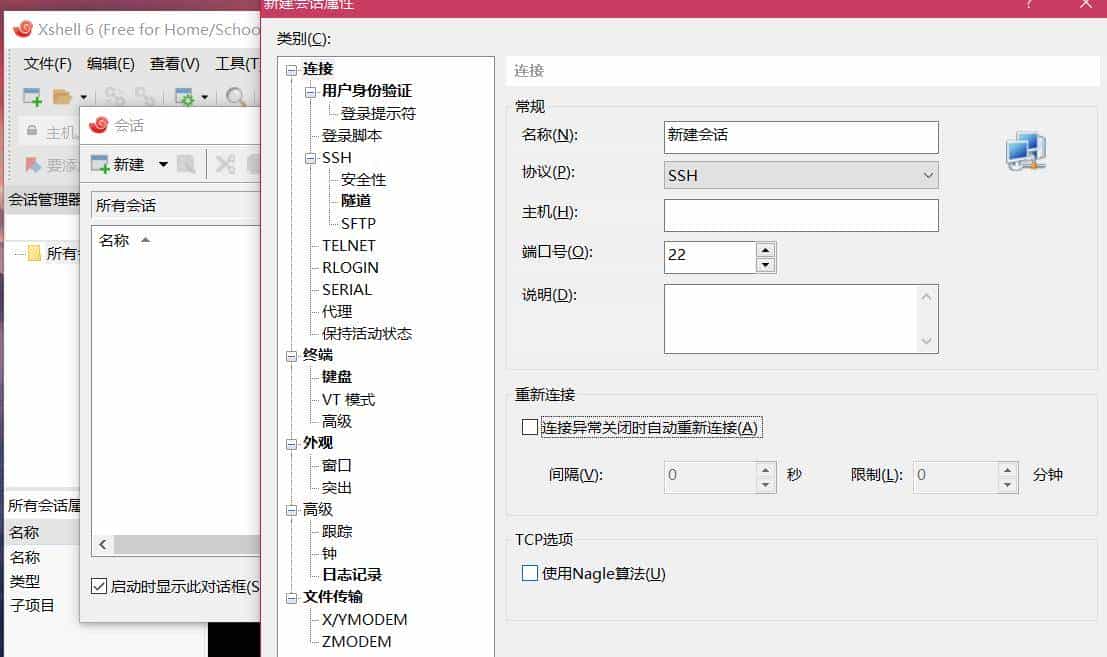
Task: Open a new session with the new session icon
Action: pos(29,96)
